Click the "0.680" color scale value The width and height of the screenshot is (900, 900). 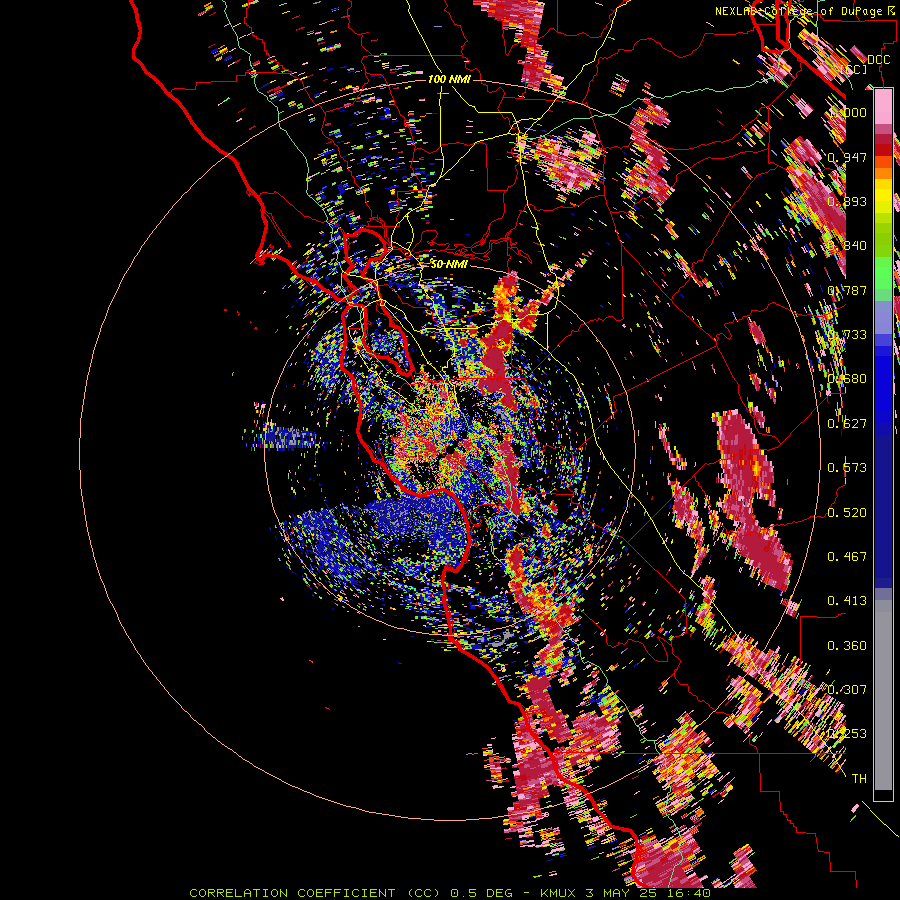point(847,379)
